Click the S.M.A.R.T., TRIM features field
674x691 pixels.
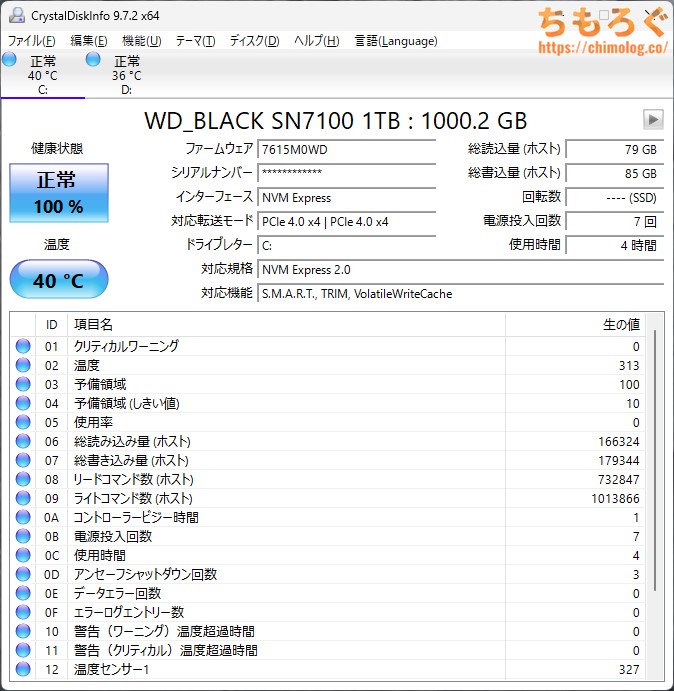(461, 293)
